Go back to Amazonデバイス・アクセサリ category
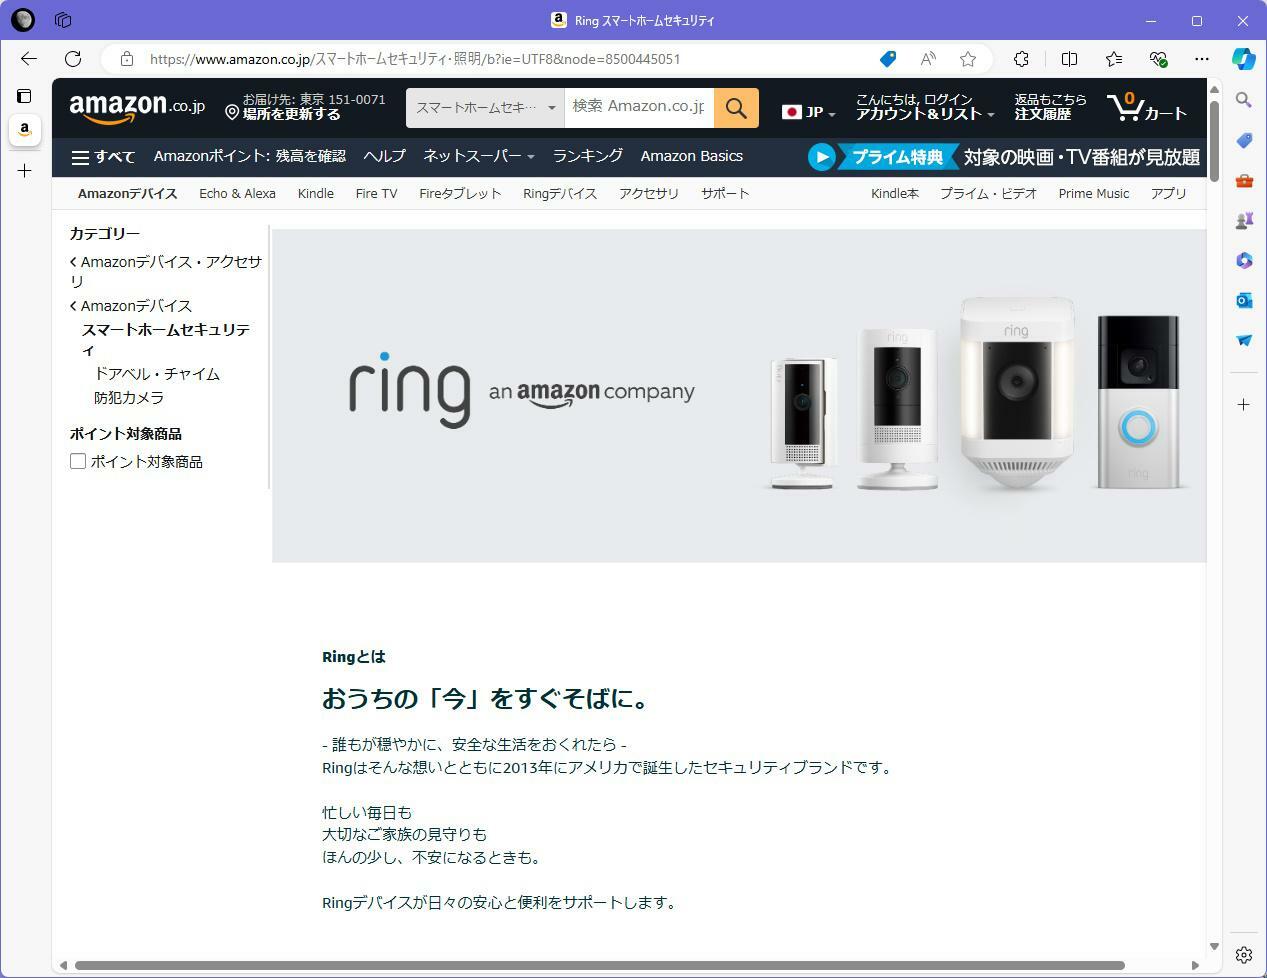This screenshot has width=1267, height=978. tap(166, 271)
